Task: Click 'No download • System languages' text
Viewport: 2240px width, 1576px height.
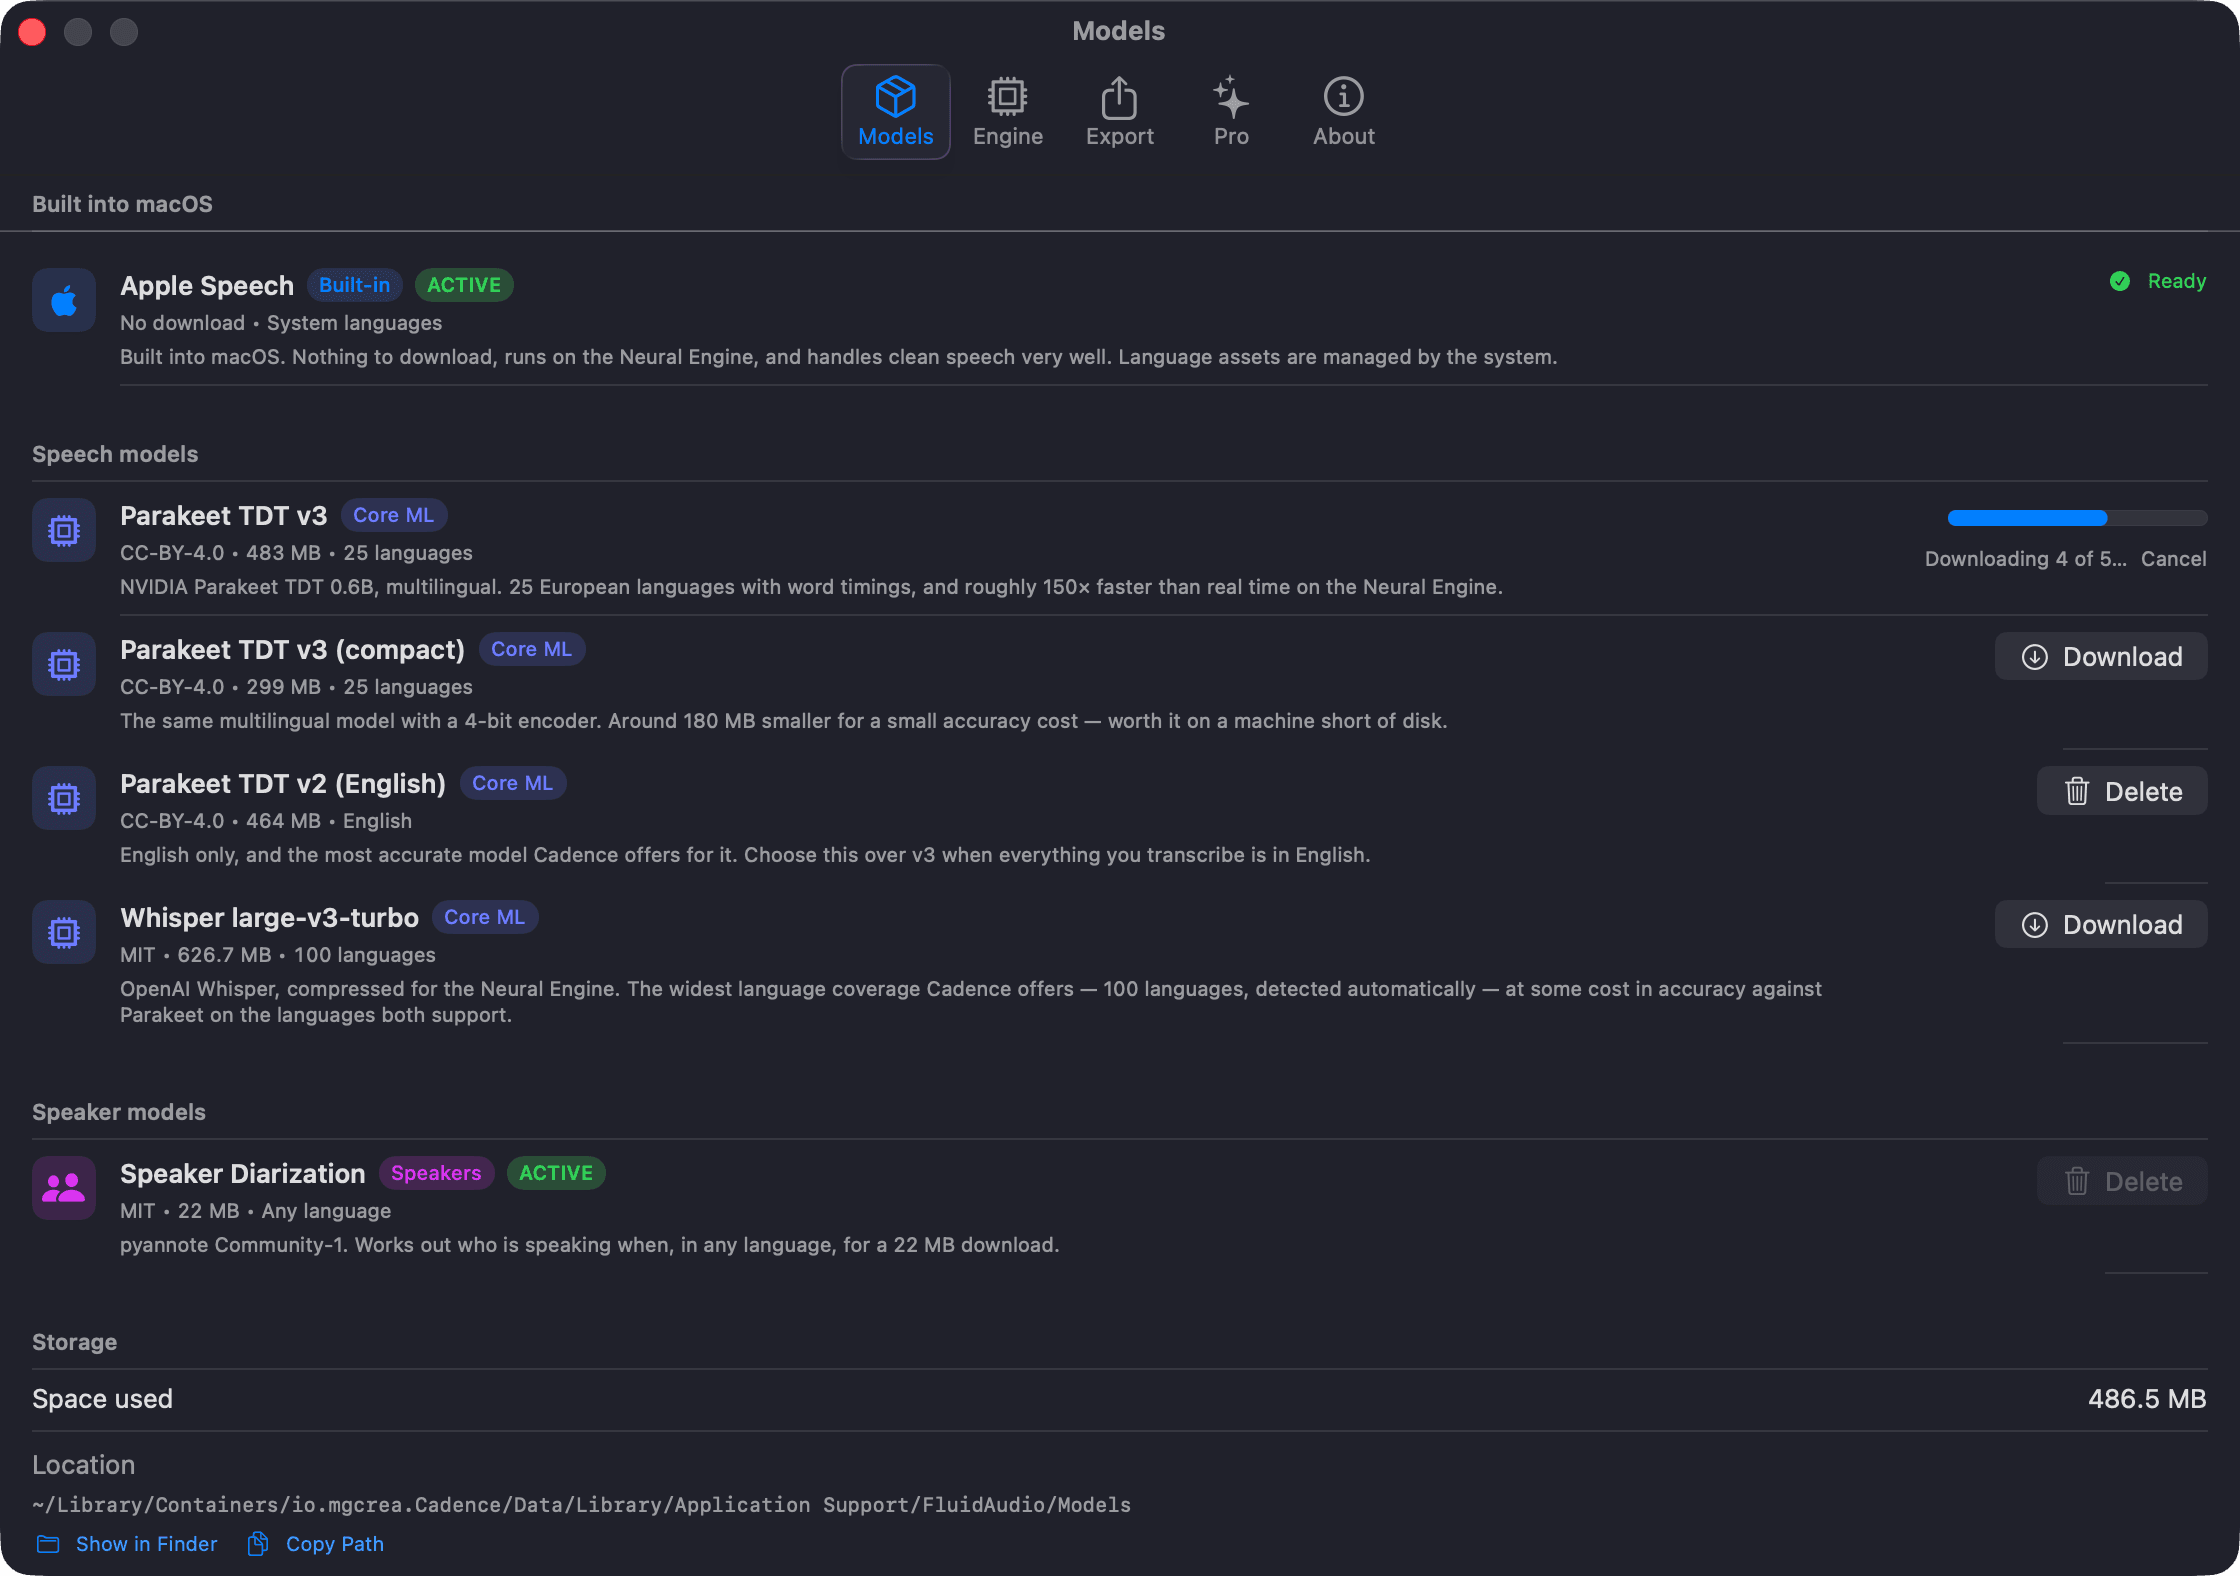Action: (x=281, y=322)
